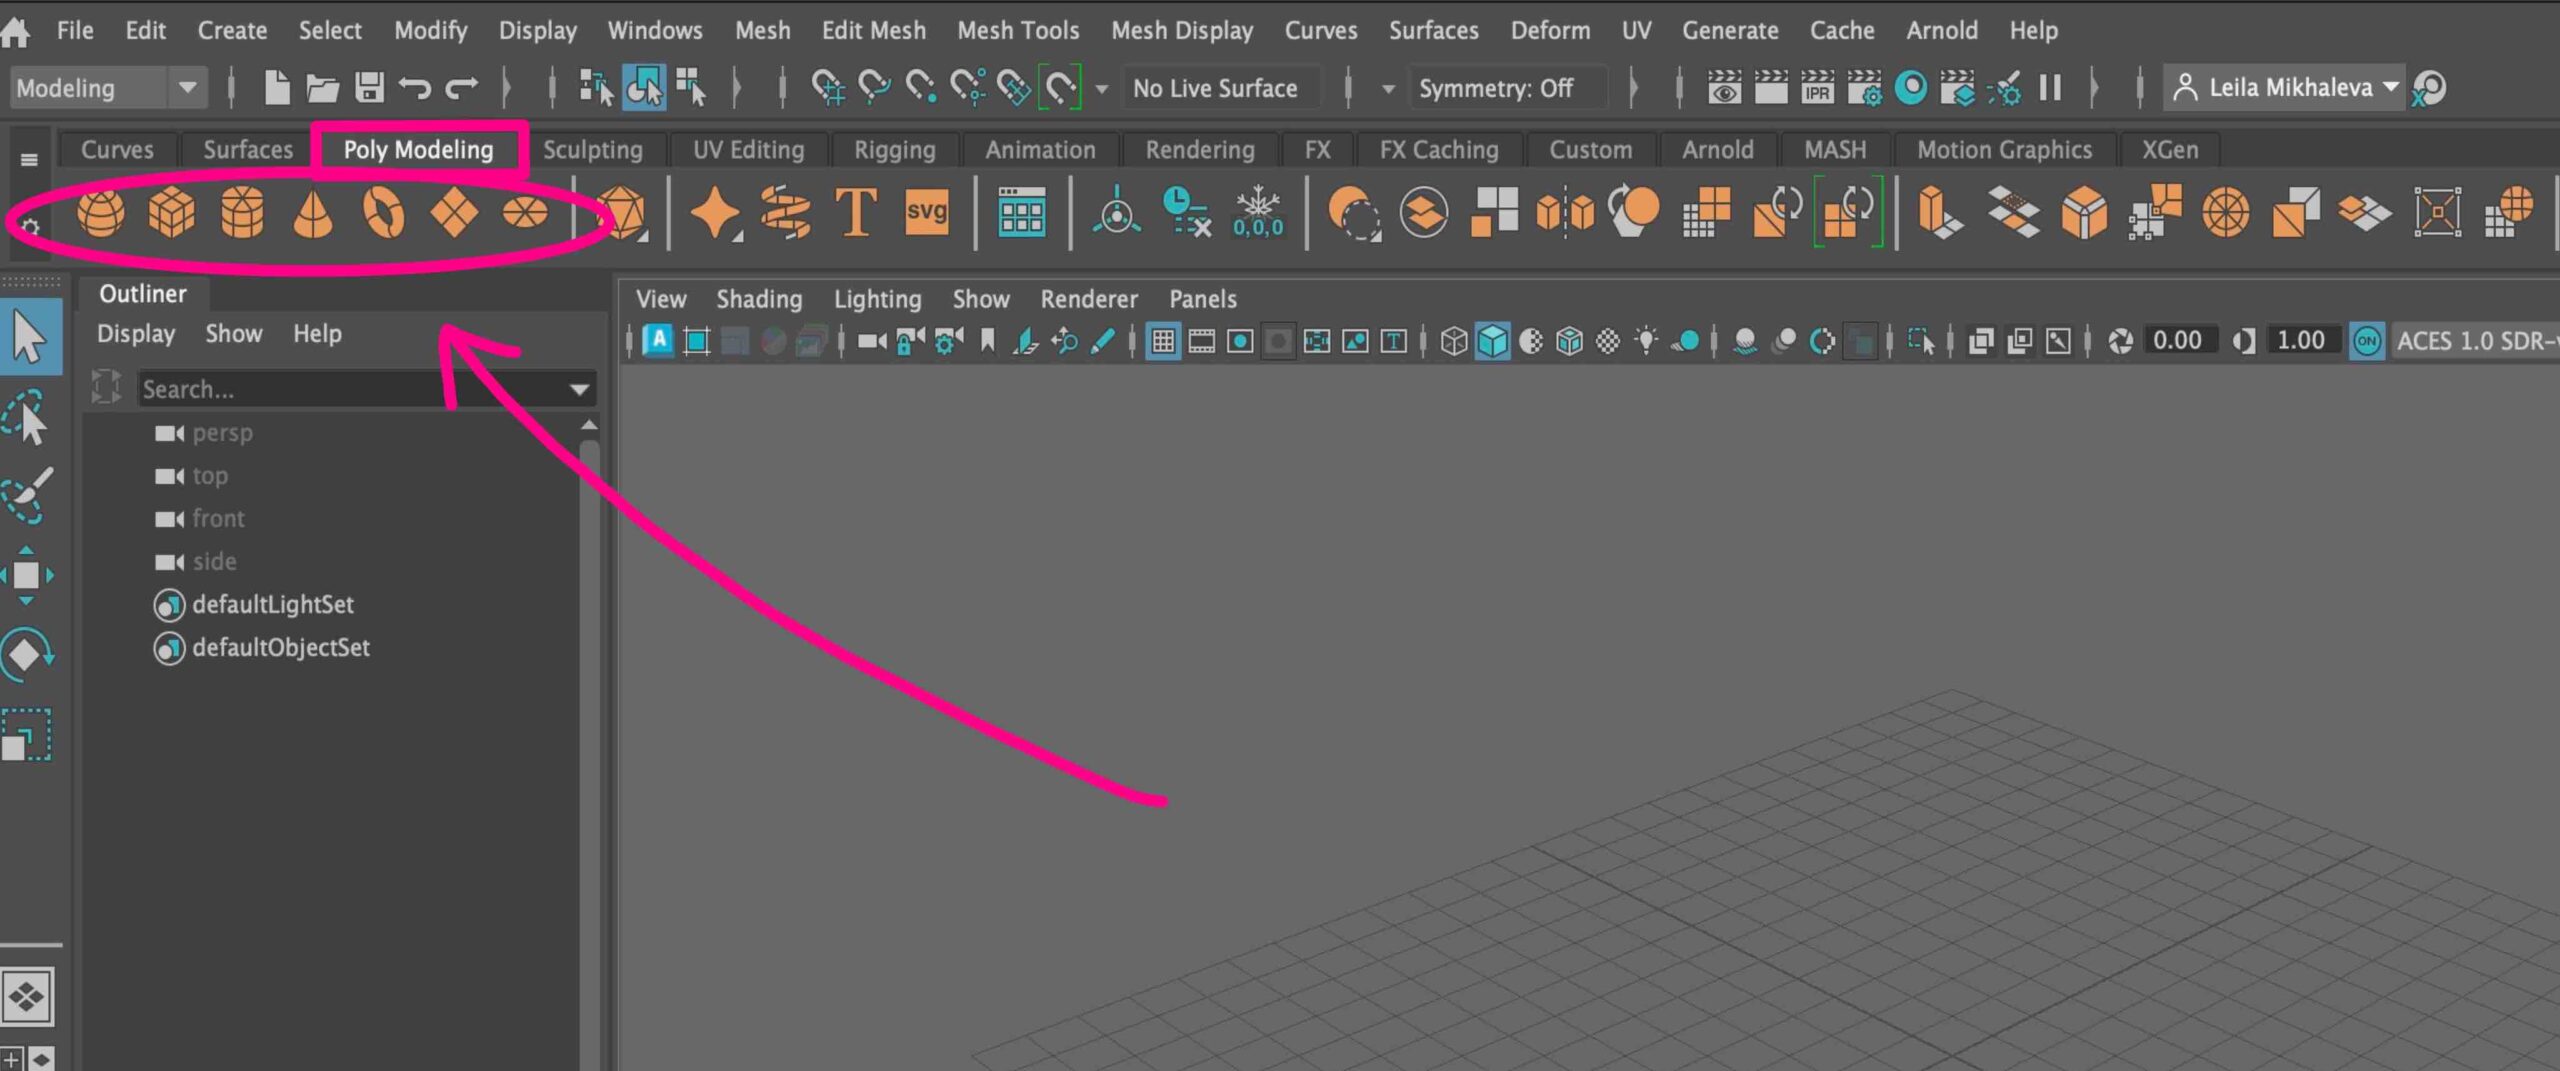The width and height of the screenshot is (2560, 1071).
Task: Open the Outliner Show menu
Action: pyautogui.click(x=233, y=334)
